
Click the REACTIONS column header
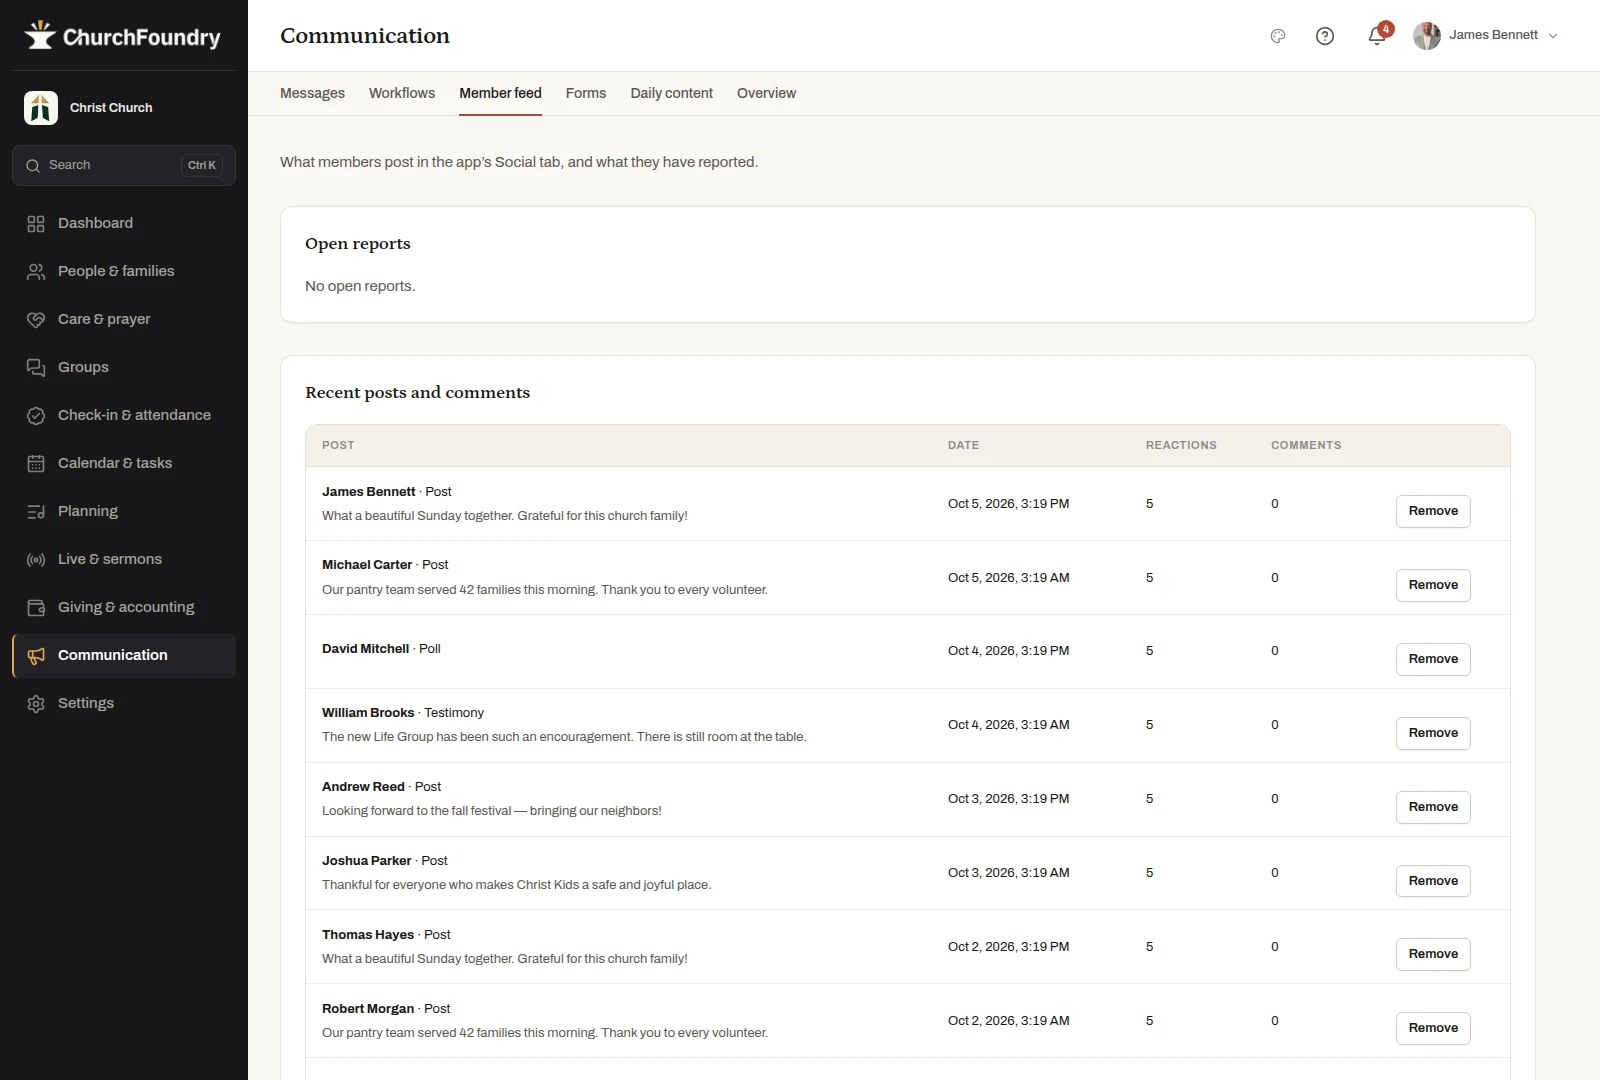tap(1181, 446)
